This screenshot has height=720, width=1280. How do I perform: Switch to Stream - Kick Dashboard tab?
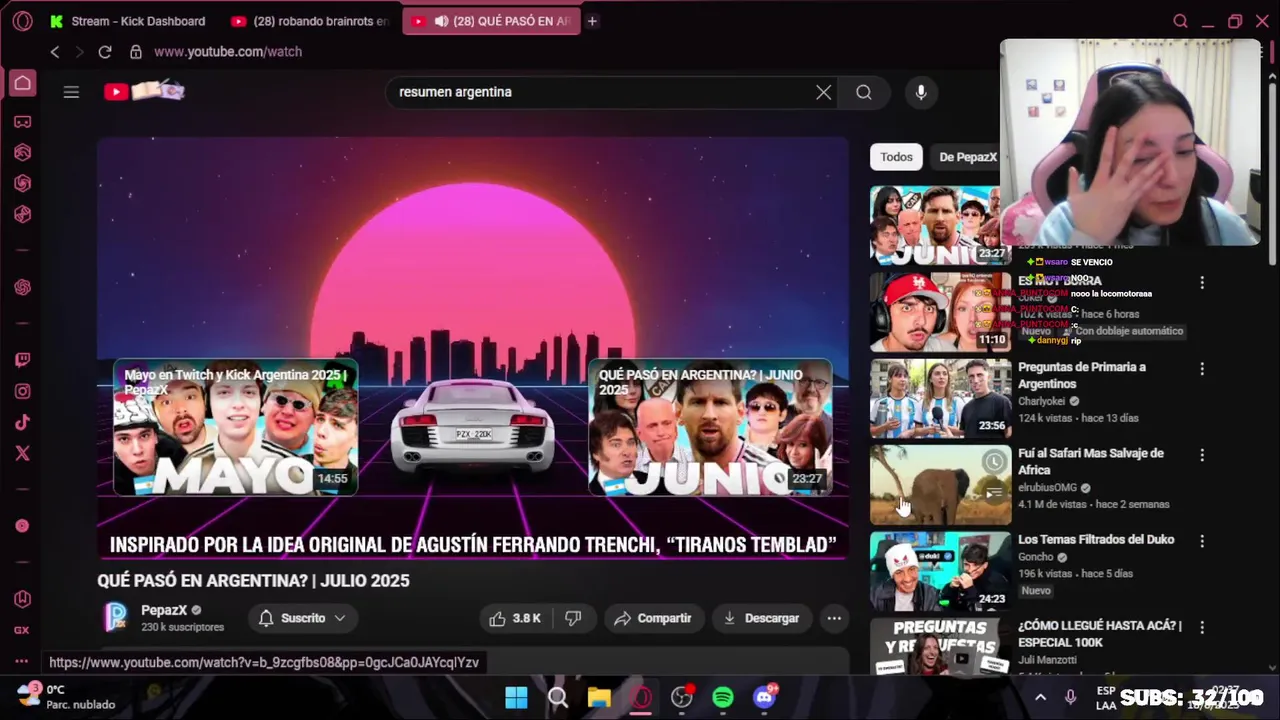128,21
